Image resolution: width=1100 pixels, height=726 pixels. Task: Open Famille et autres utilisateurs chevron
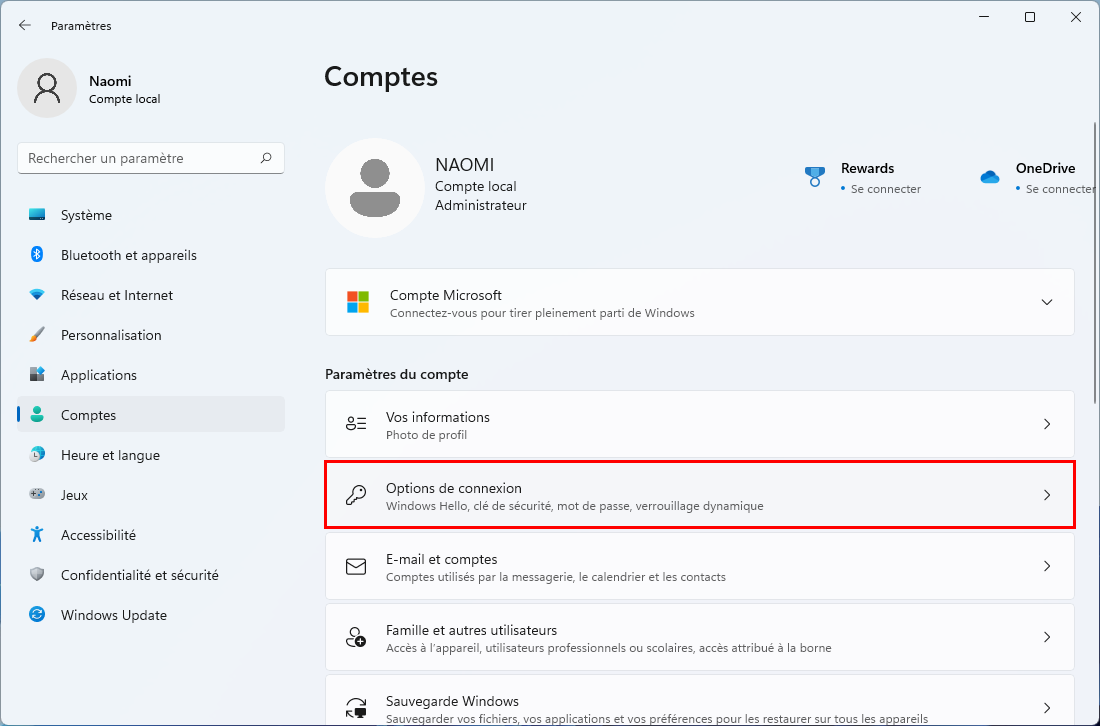(1047, 637)
